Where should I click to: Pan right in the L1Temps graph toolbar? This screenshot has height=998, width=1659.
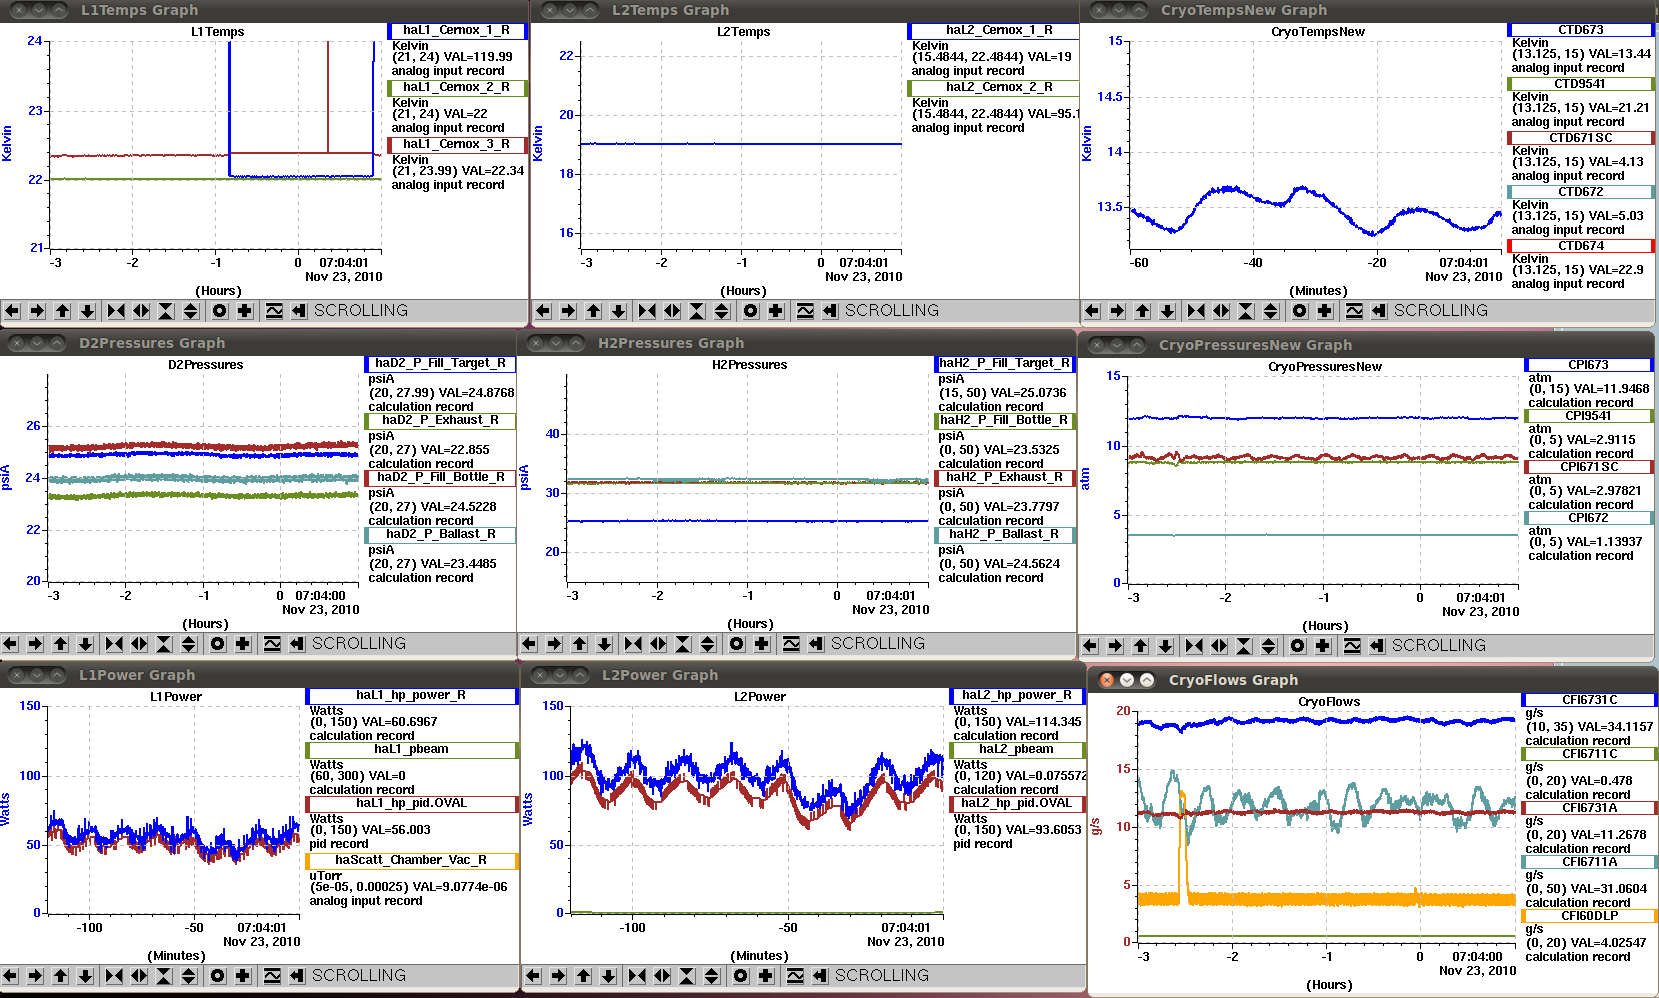(x=37, y=311)
